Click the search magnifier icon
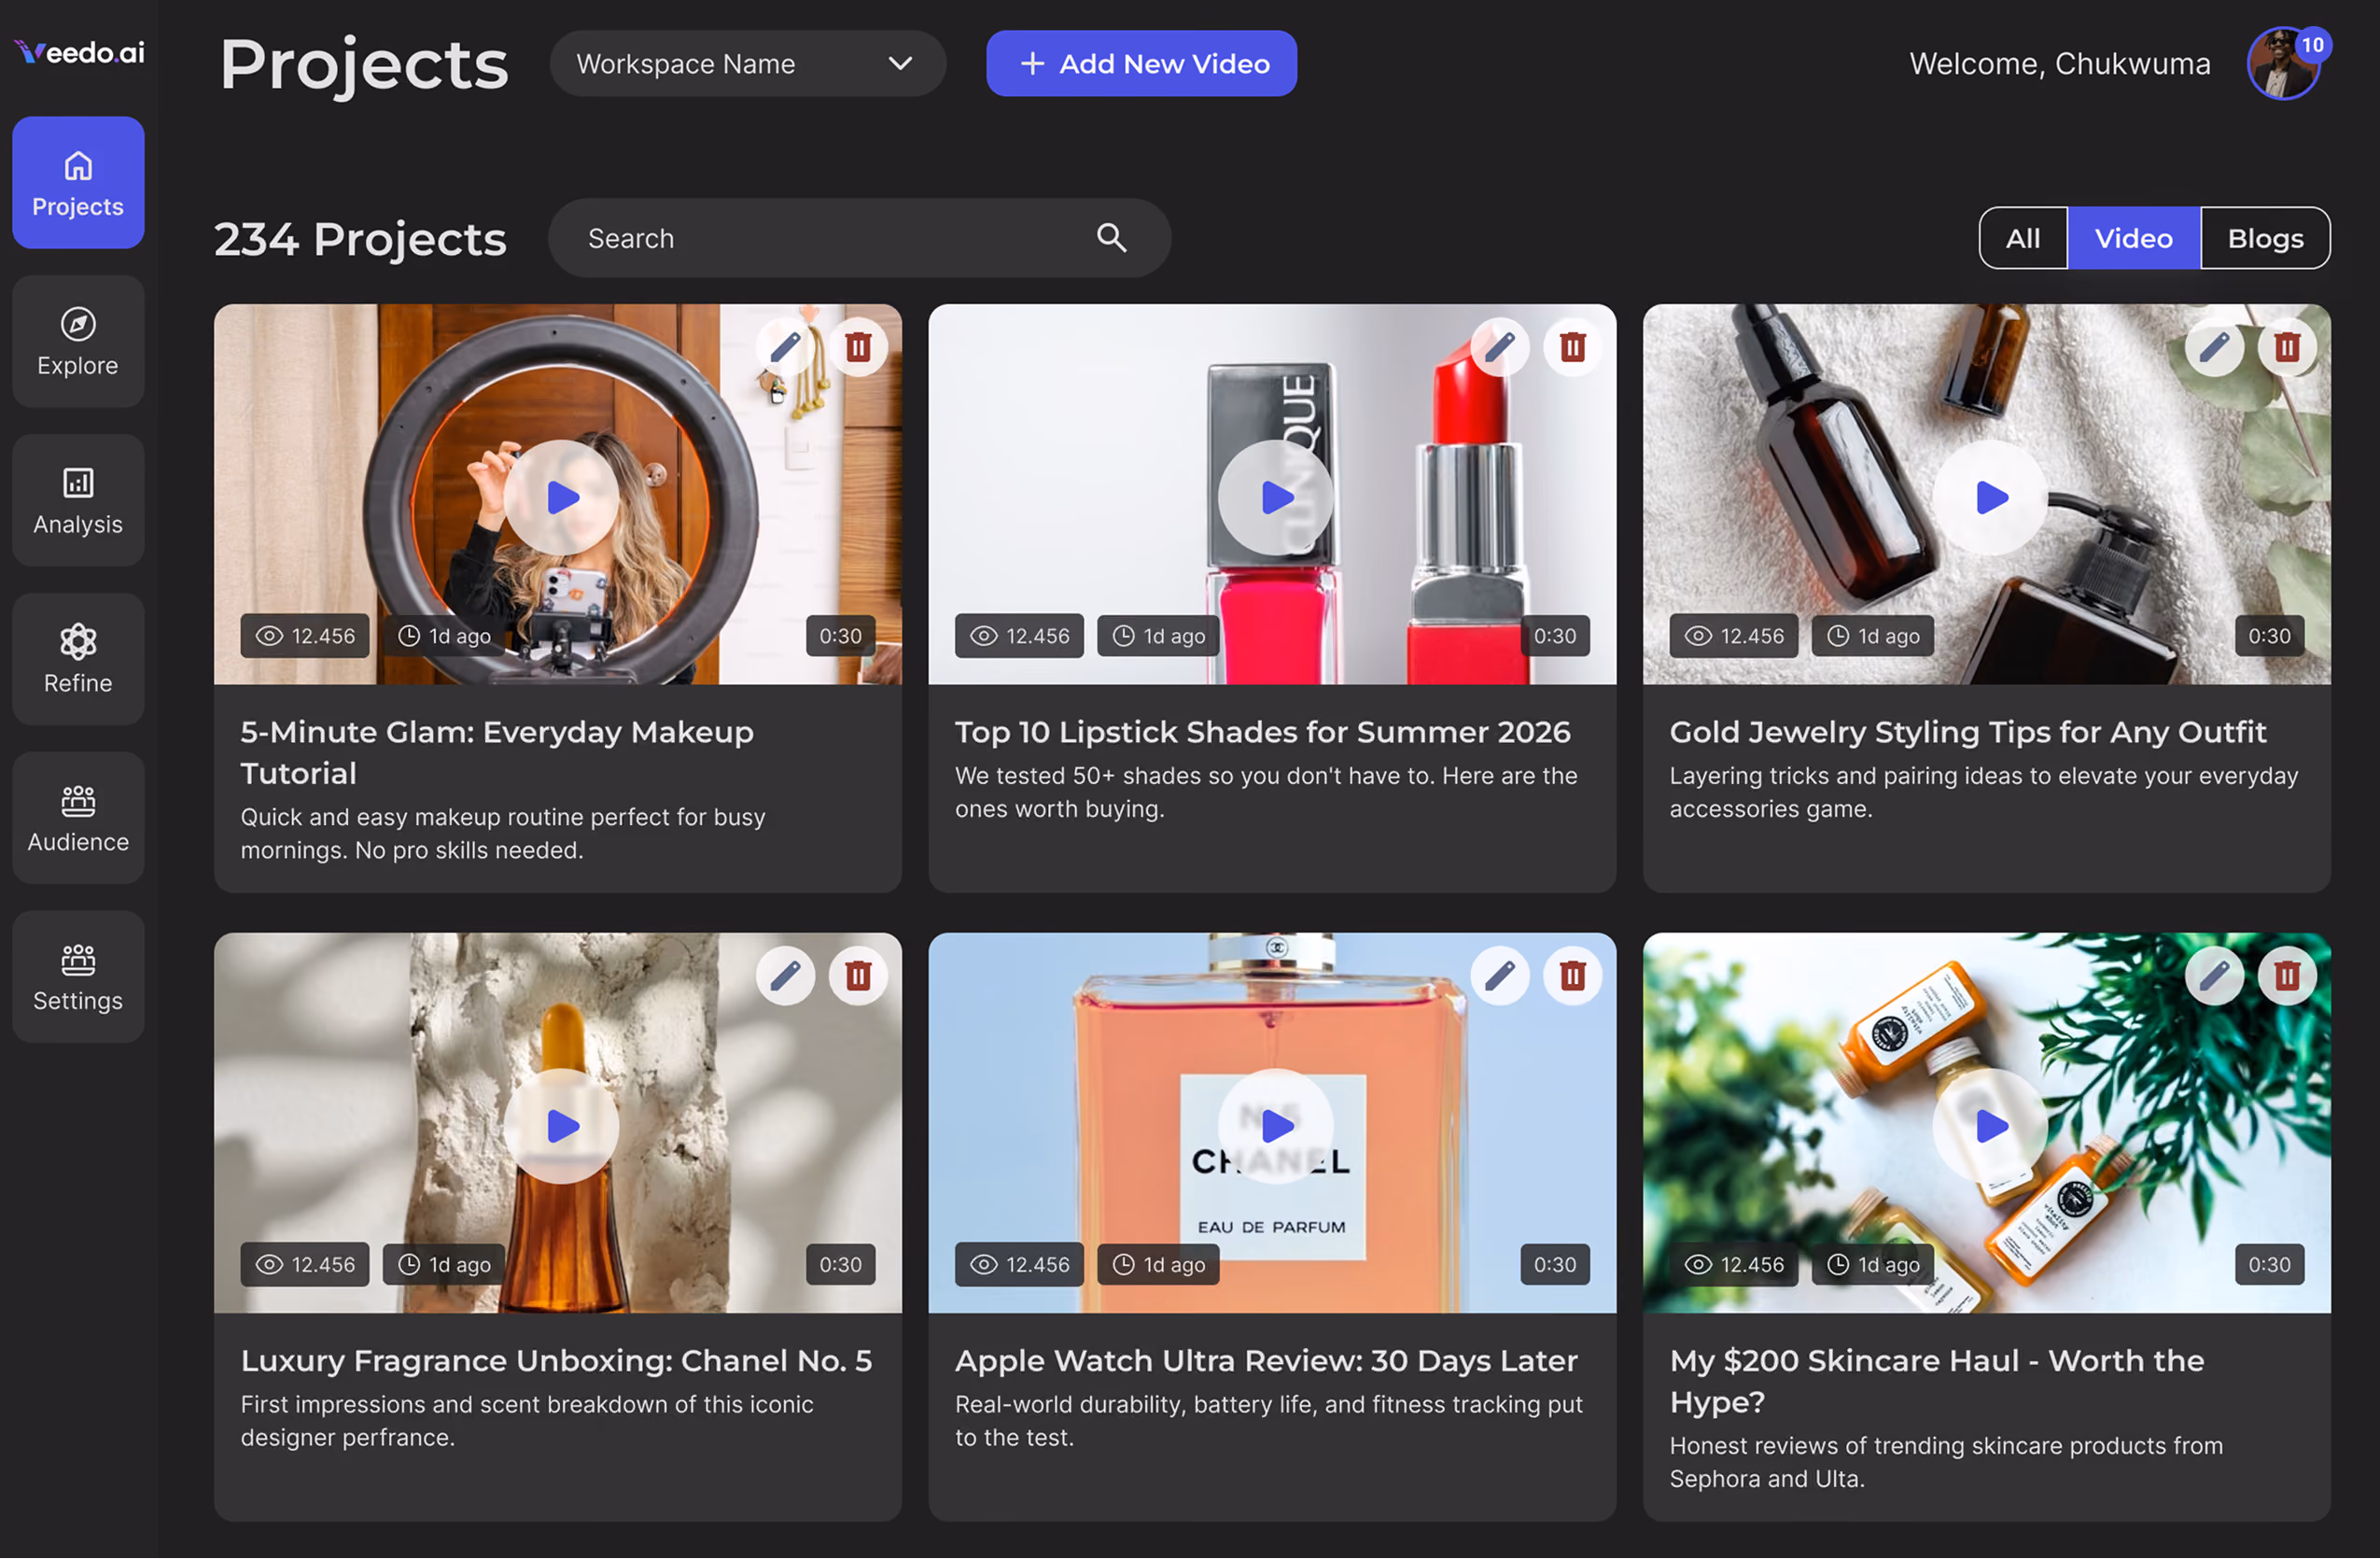 click(x=1112, y=238)
